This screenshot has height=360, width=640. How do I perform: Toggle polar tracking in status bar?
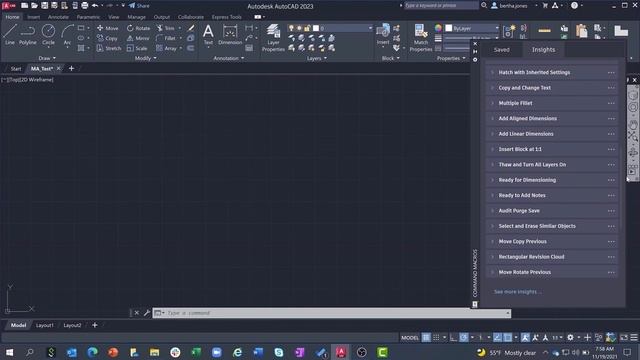[x=464, y=338]
